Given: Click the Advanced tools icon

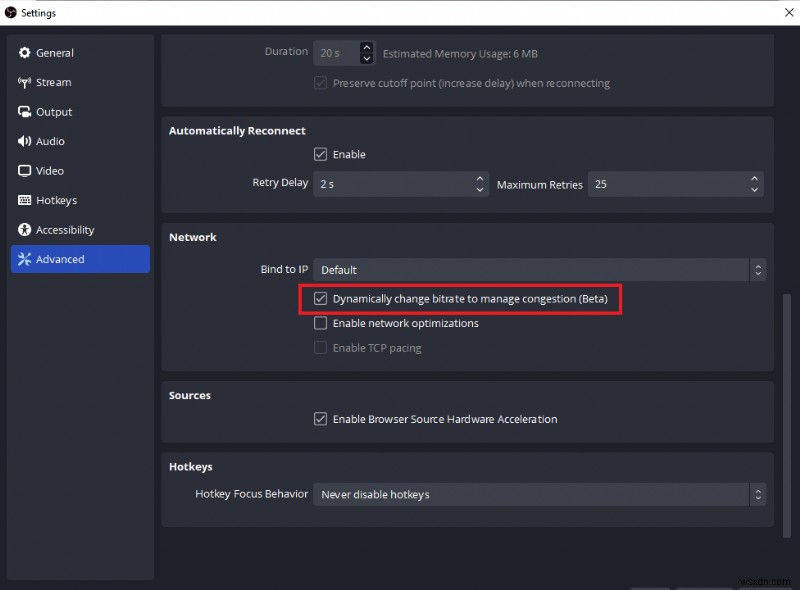Looking at the screenshot, I should (24, 259).
